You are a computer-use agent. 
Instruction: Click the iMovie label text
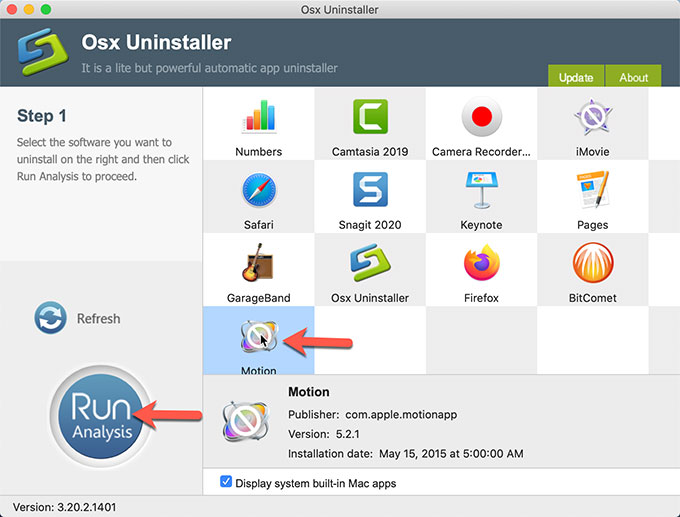point(593,152)
